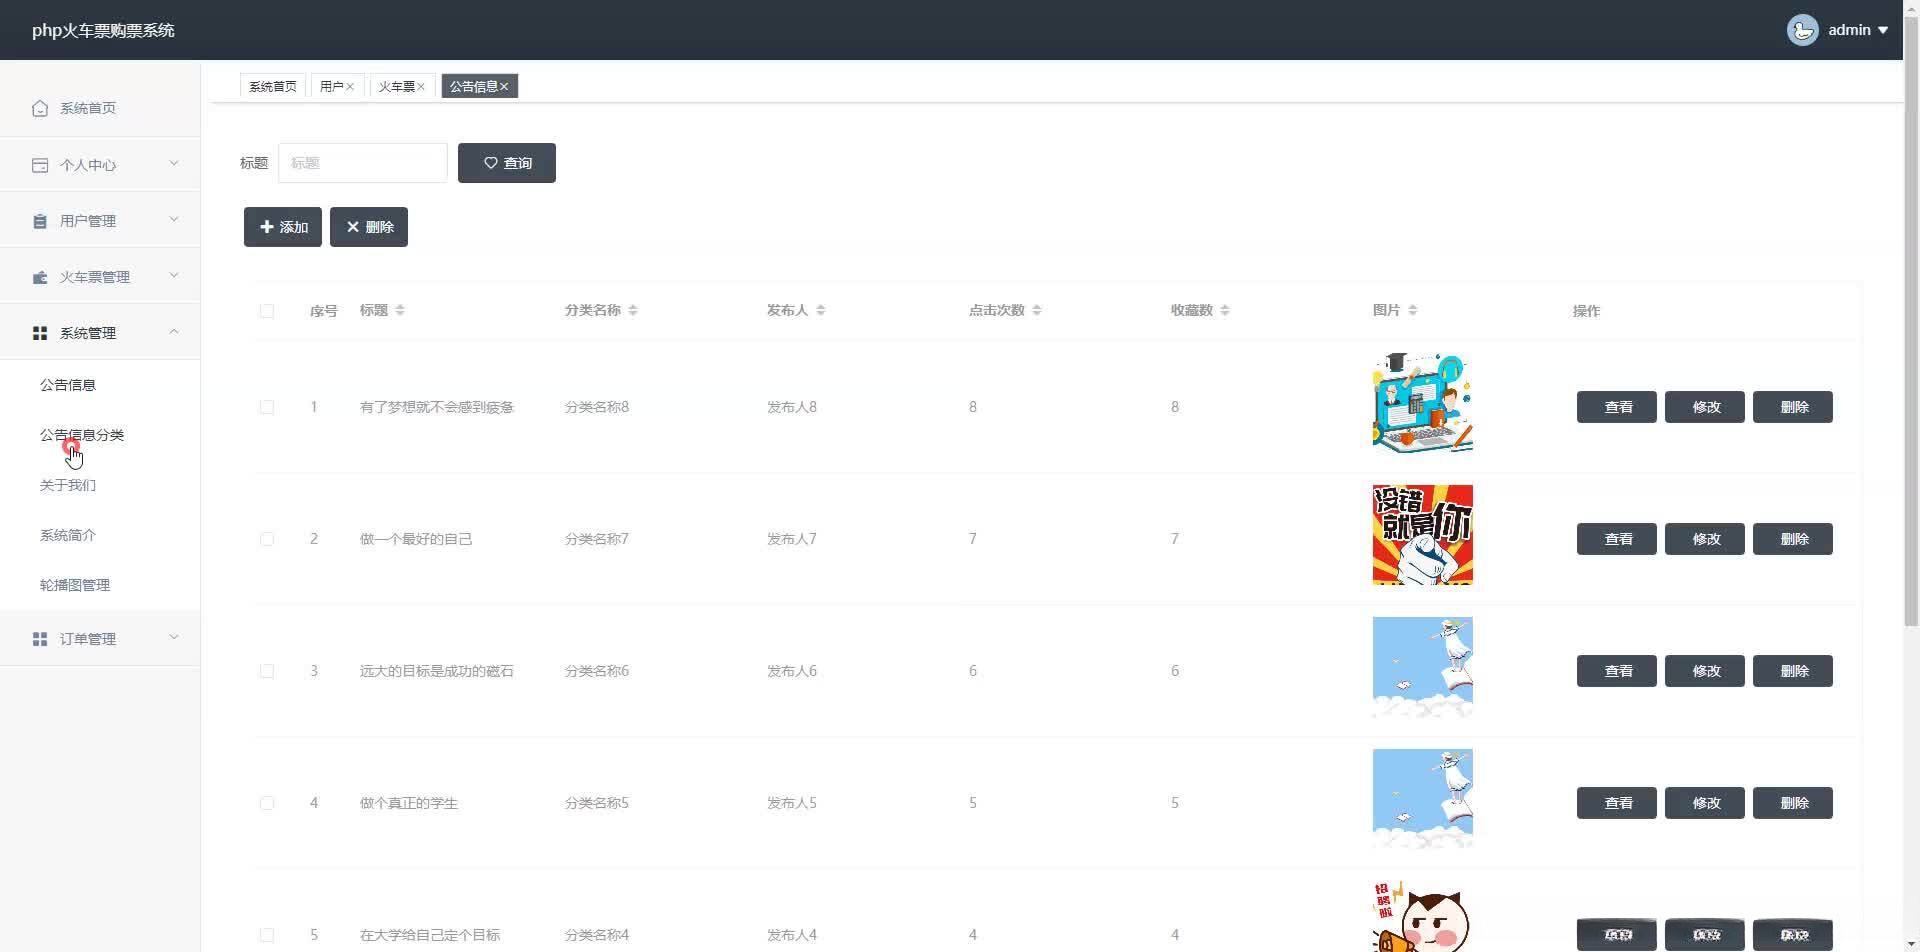Click 修改 for row 1
Viewport: 1920px width, 952px height.
click(1705, 407)
